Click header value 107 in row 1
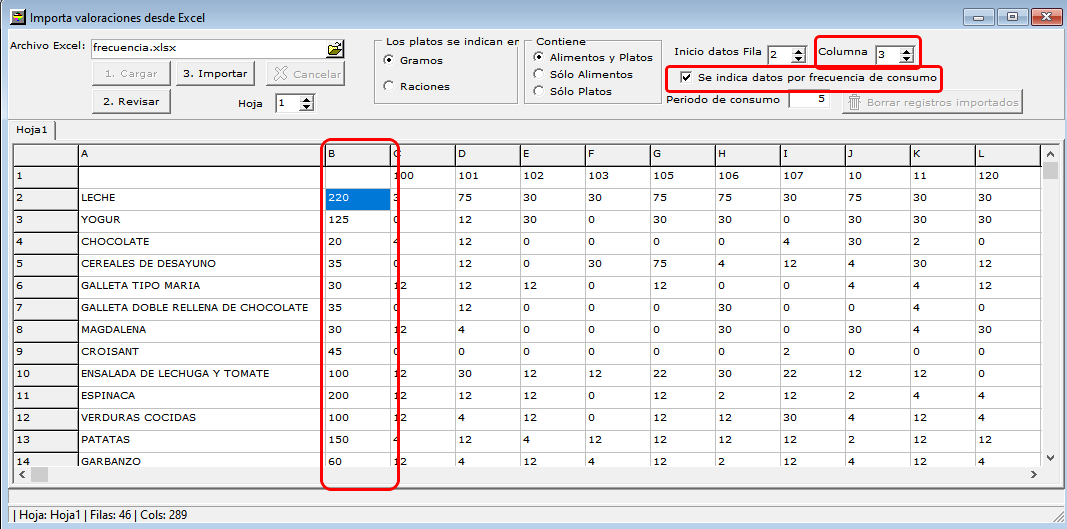The width and height of the screenshot is (1067, 529). 812,176
